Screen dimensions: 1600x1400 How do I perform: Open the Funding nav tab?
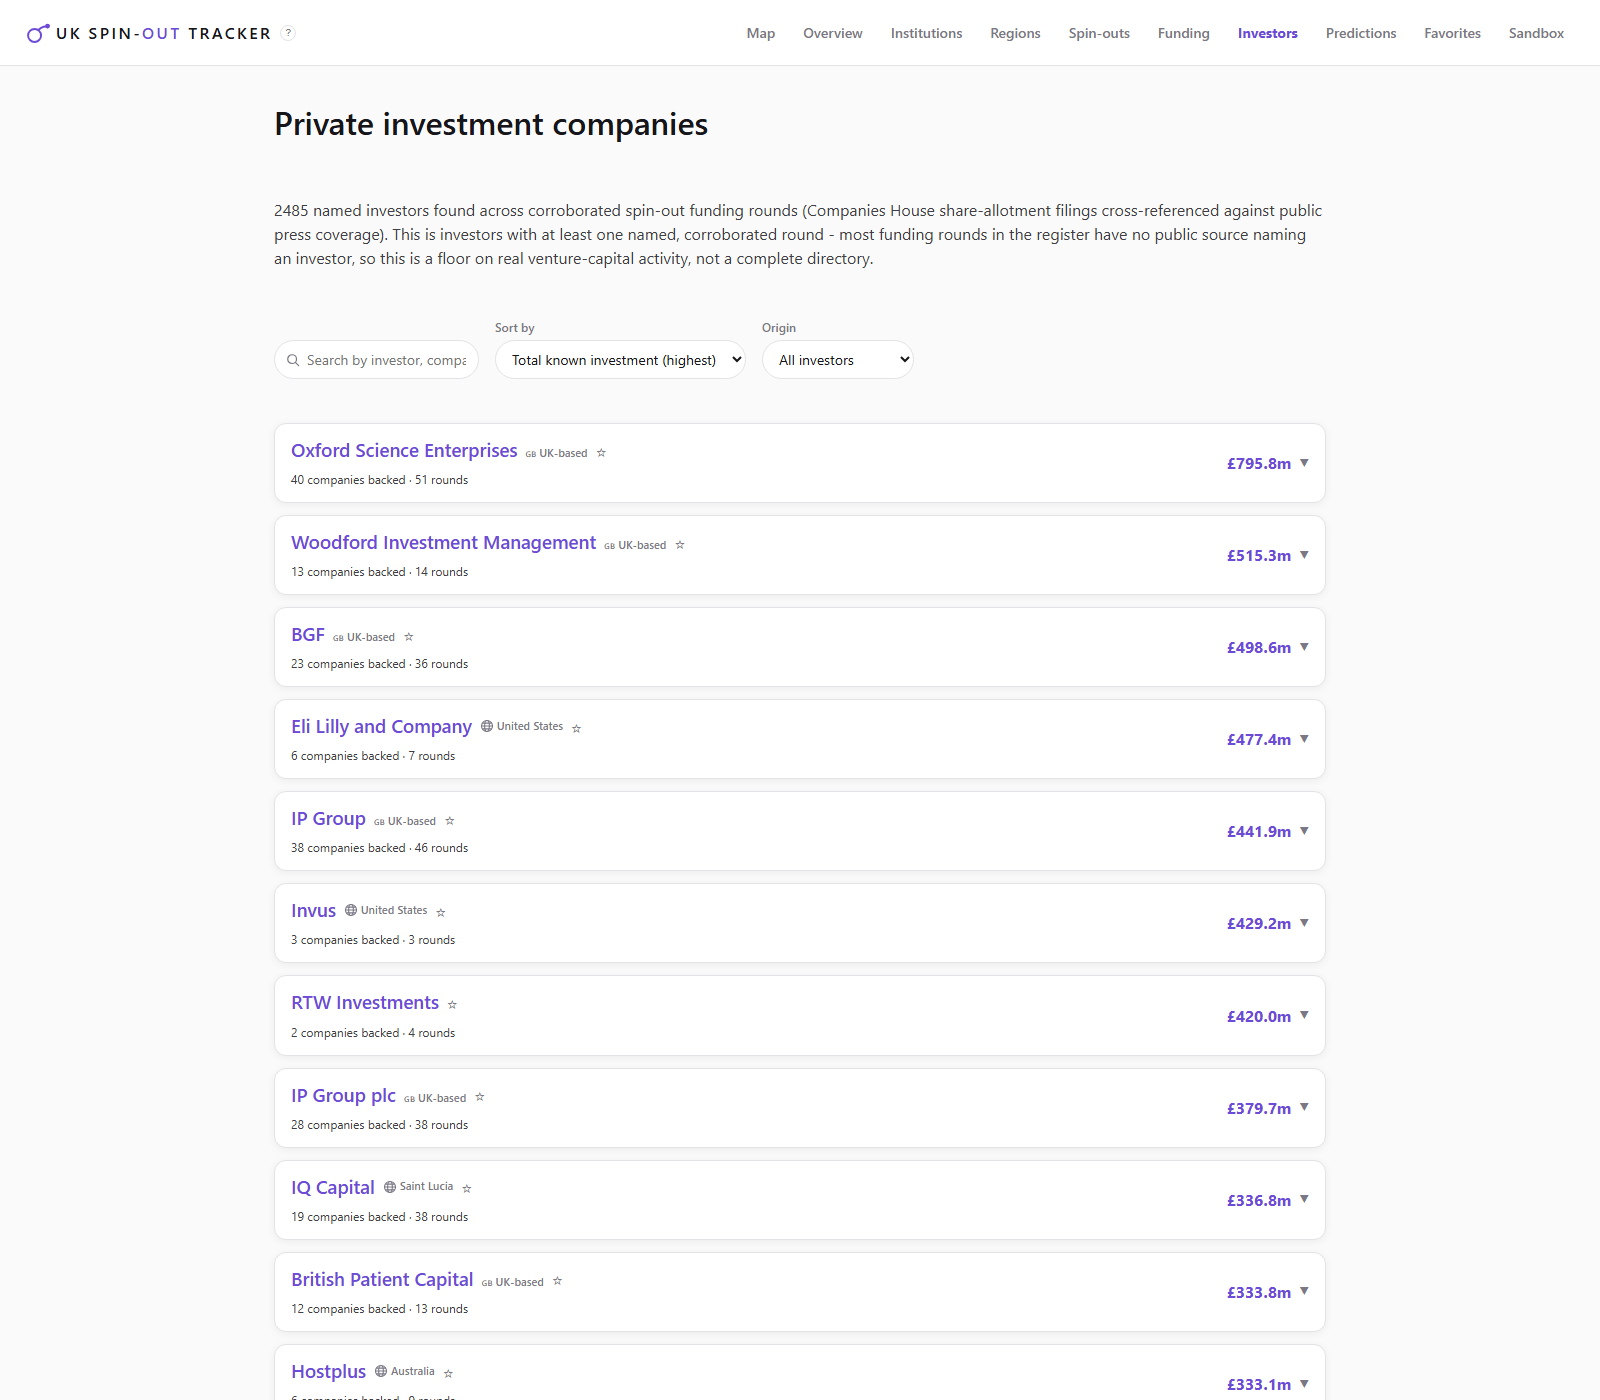click(1184, 33)
